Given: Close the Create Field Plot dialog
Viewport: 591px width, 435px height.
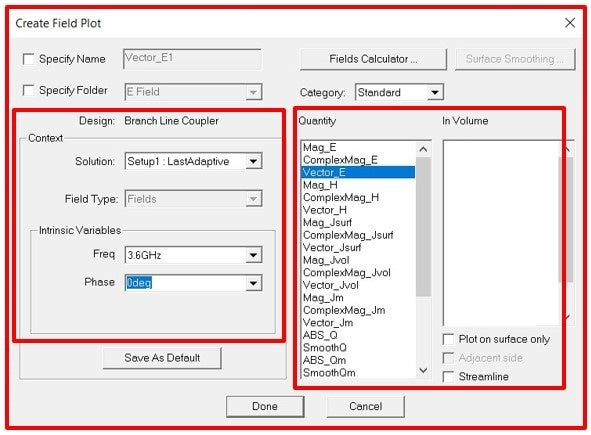Looking at the screenshot, I should tap(570, 23).
